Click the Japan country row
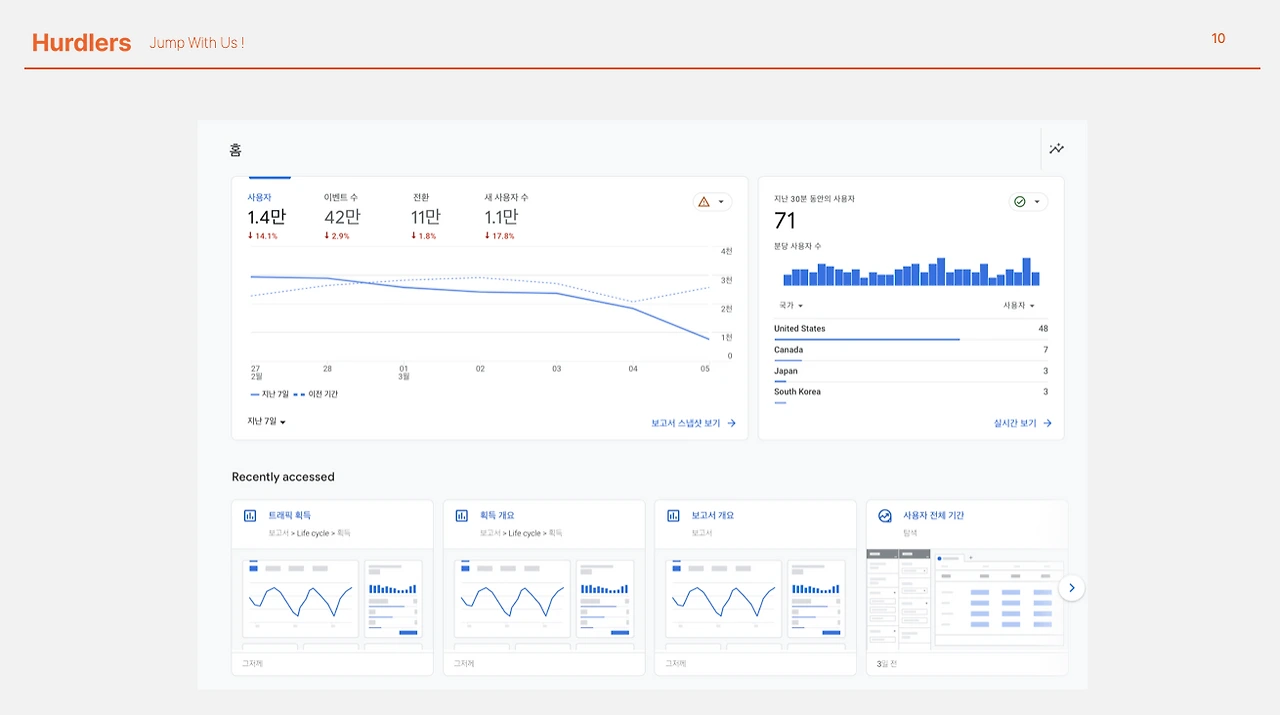The height and width of the screenshot is (715, 1280). (x=911, y=373)
